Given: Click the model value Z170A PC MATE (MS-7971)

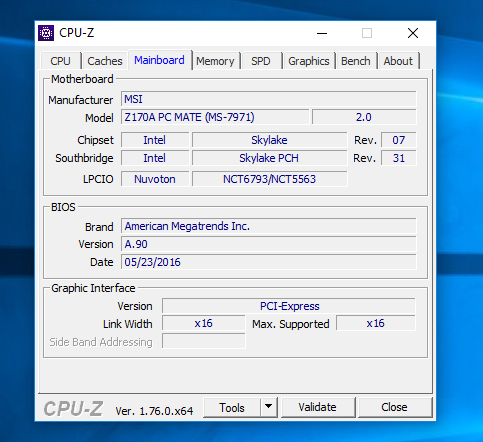Looking at the screenshot, I should coord(215,117).
